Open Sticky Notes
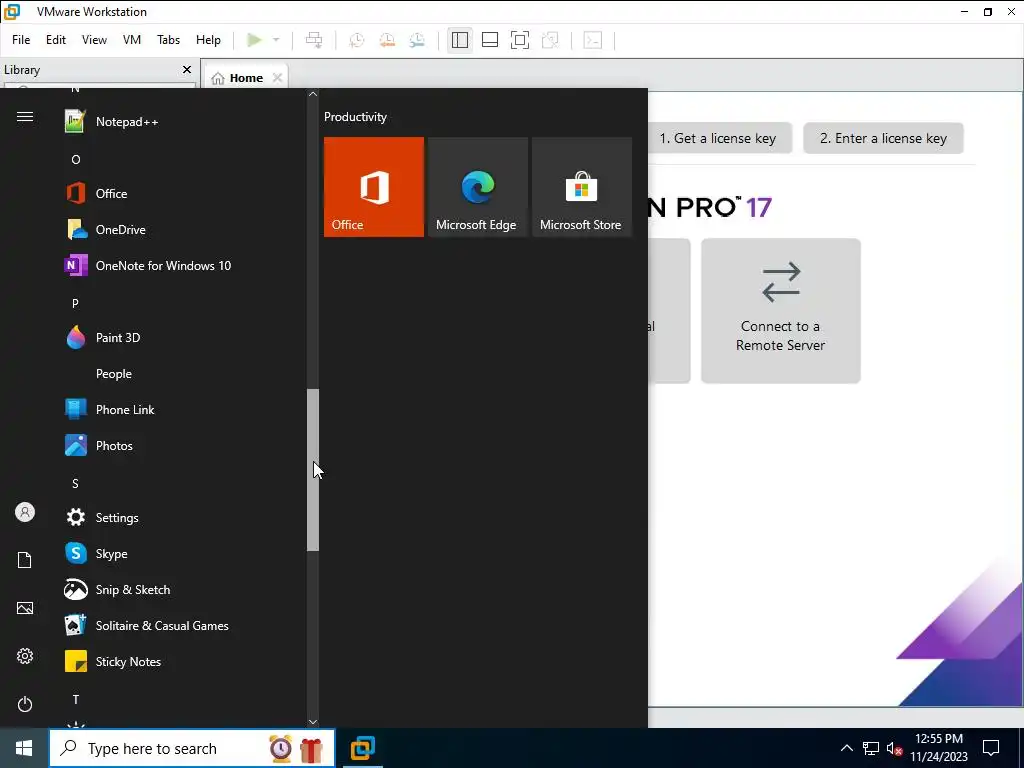 [x=183, y=662]
